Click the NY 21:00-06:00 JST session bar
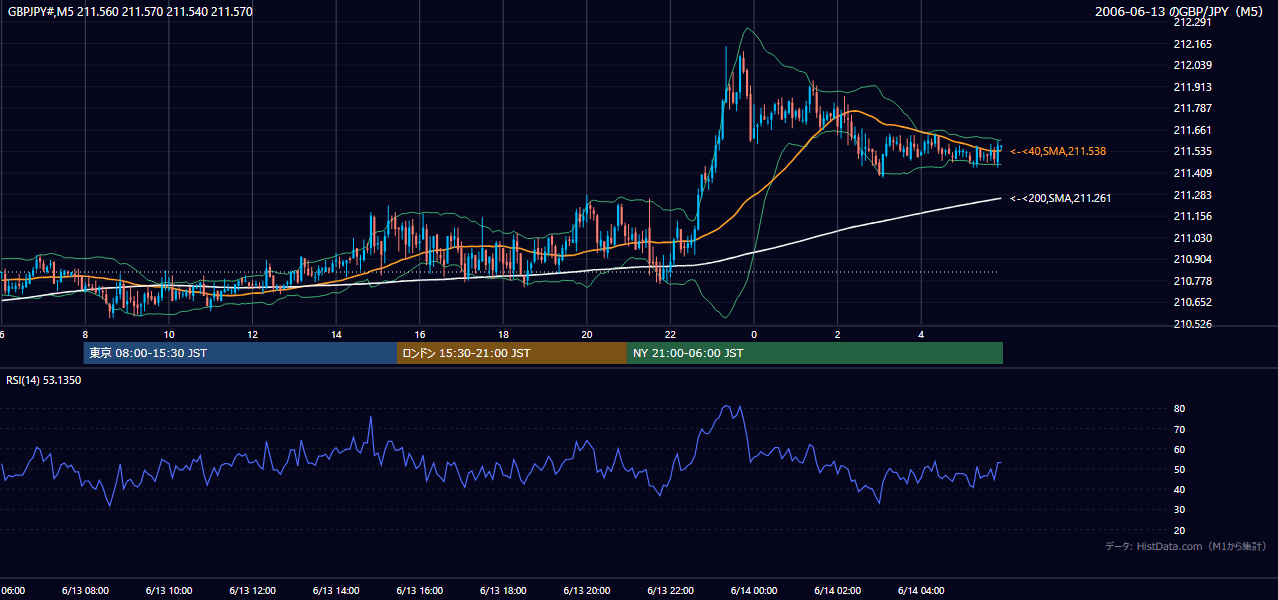 click(x=815, y=353)
